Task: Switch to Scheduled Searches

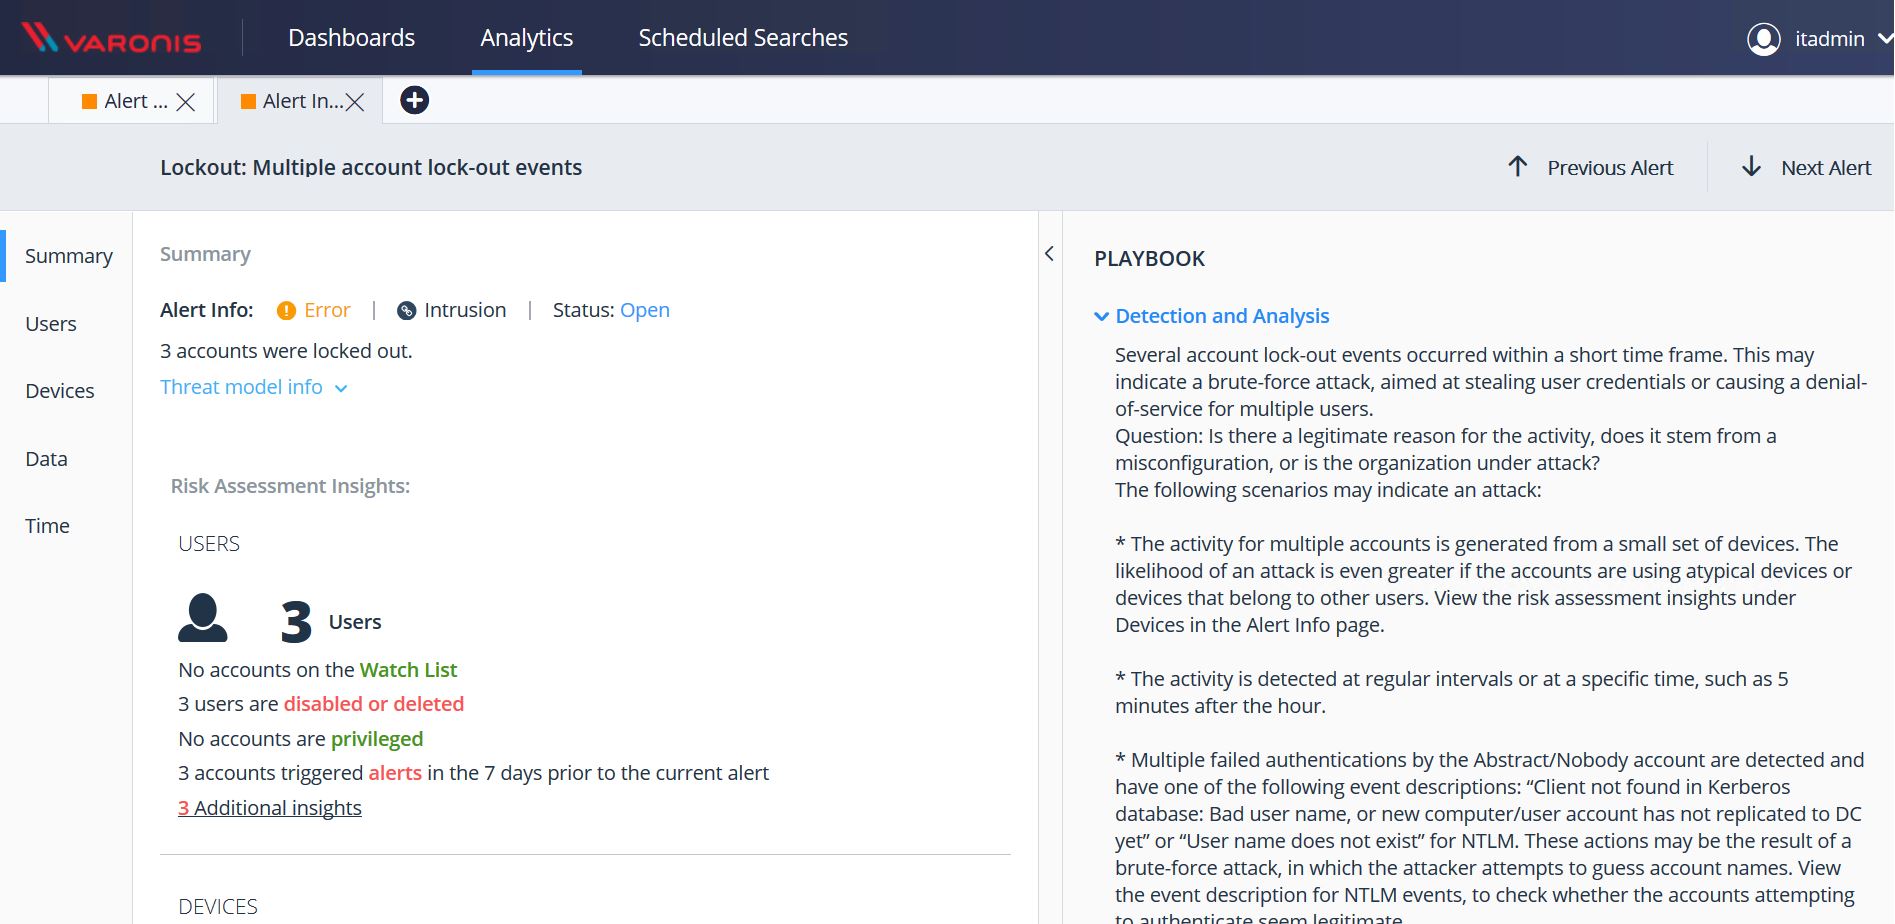Action: point(742,38)
